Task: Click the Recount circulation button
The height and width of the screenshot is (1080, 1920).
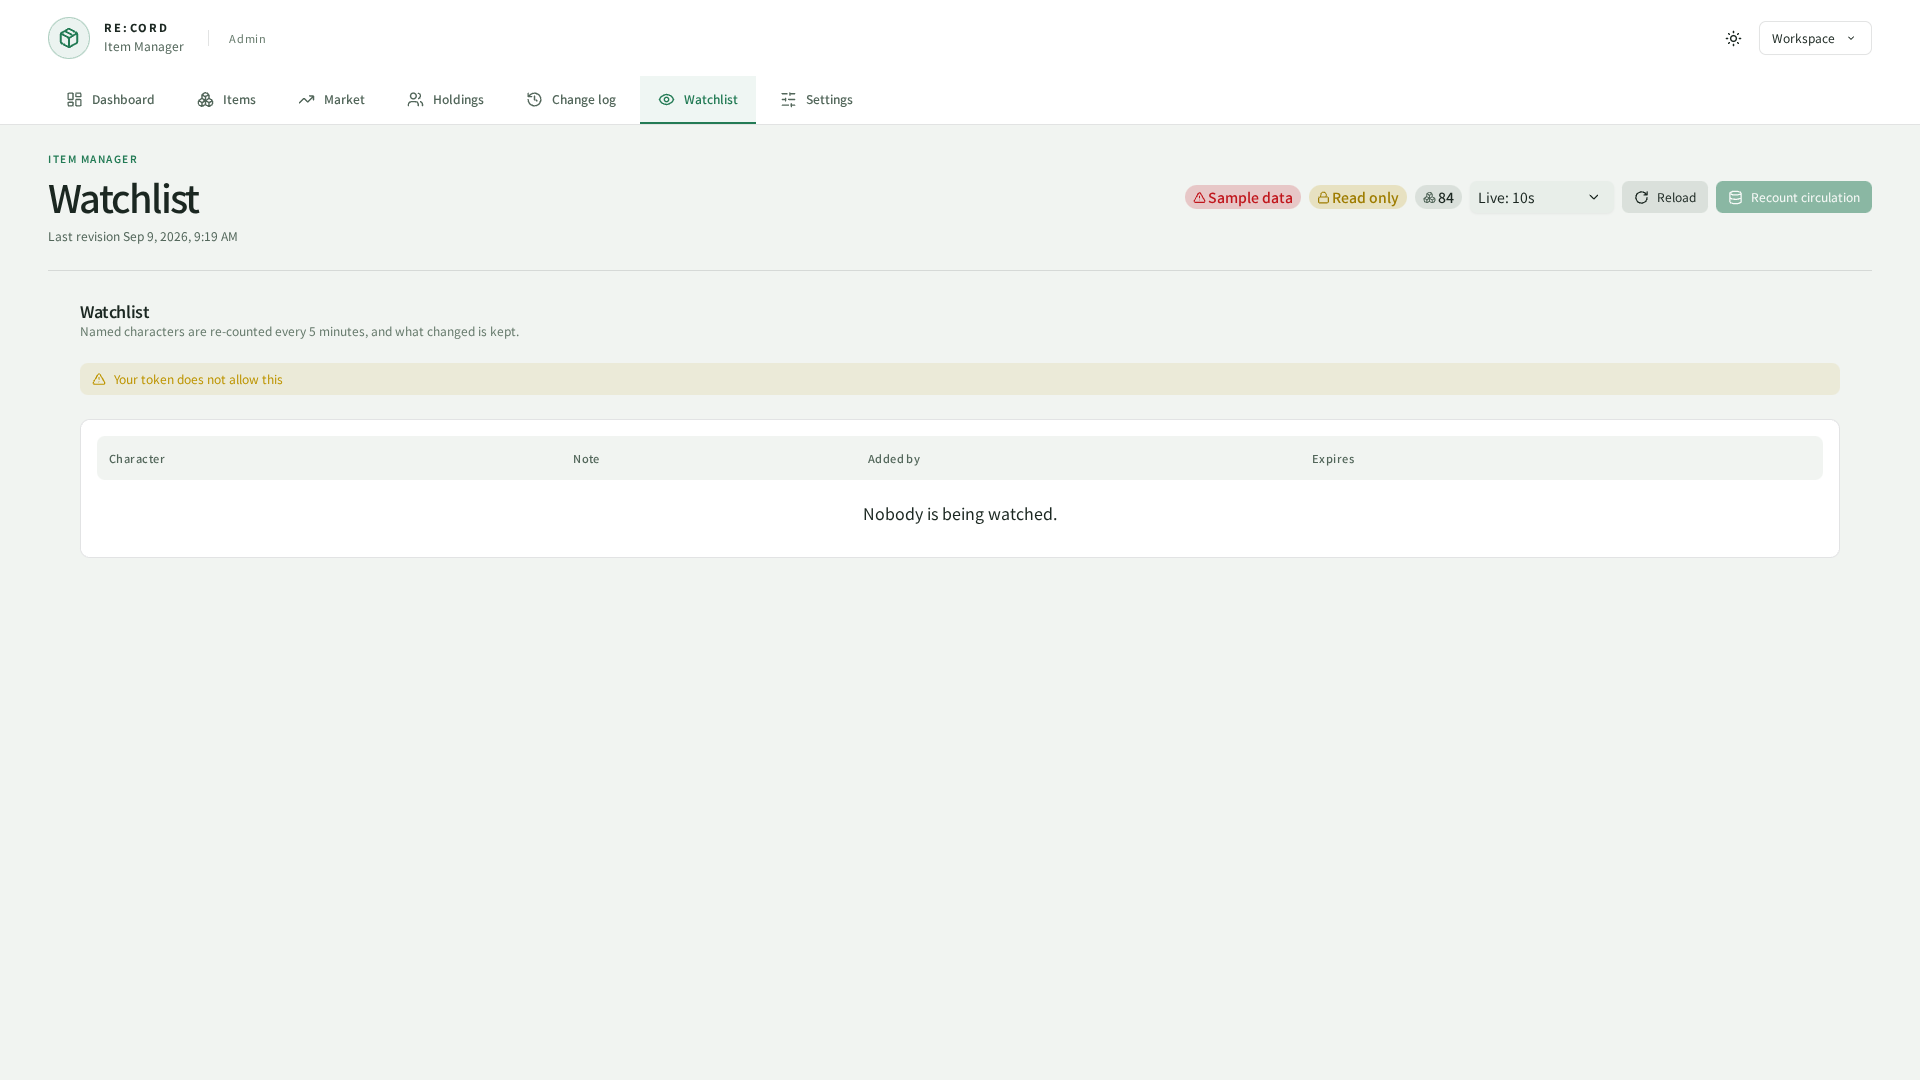Action: [x=1794, y=197]
